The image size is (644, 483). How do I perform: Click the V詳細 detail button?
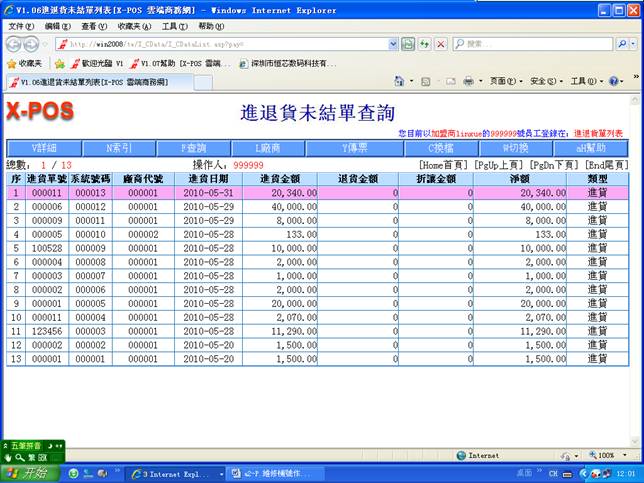point(44,147)
